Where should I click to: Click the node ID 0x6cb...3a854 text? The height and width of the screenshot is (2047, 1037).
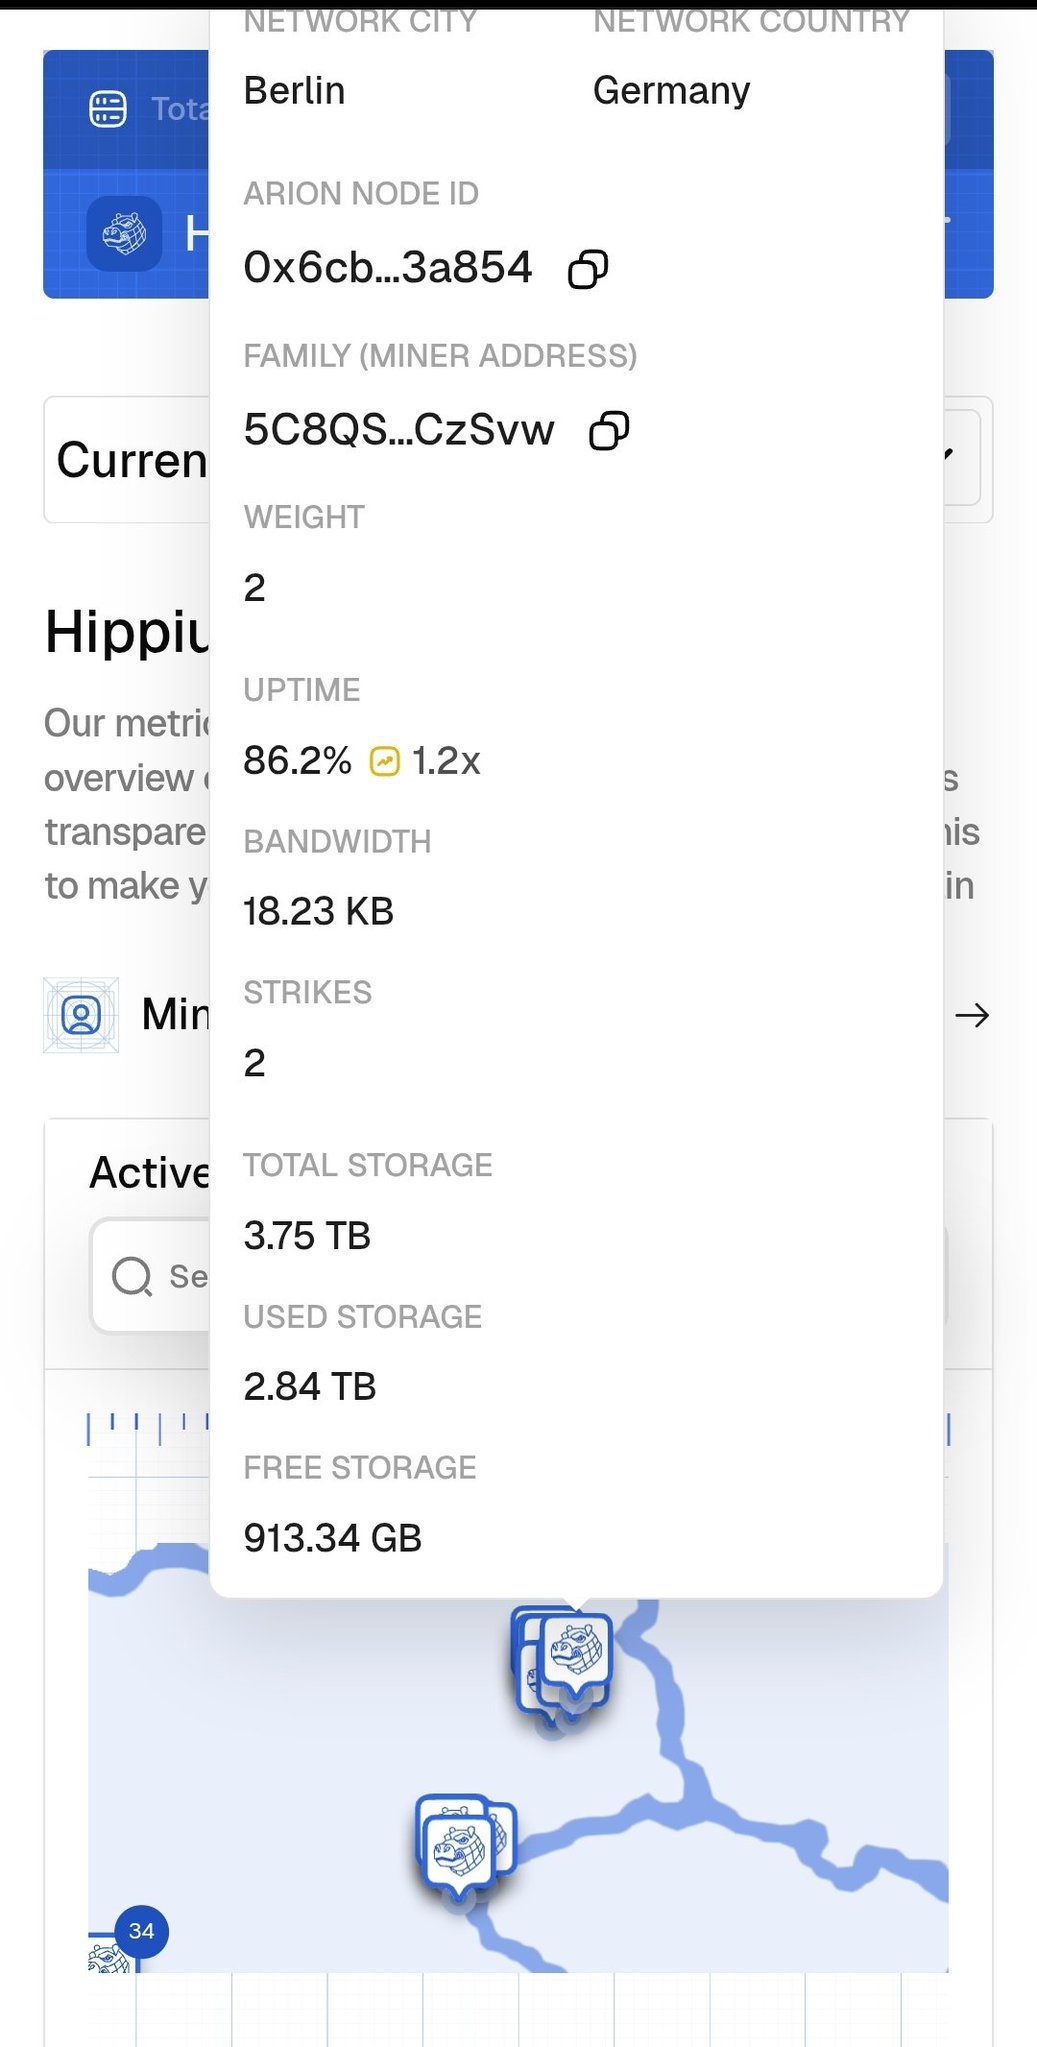388,268
